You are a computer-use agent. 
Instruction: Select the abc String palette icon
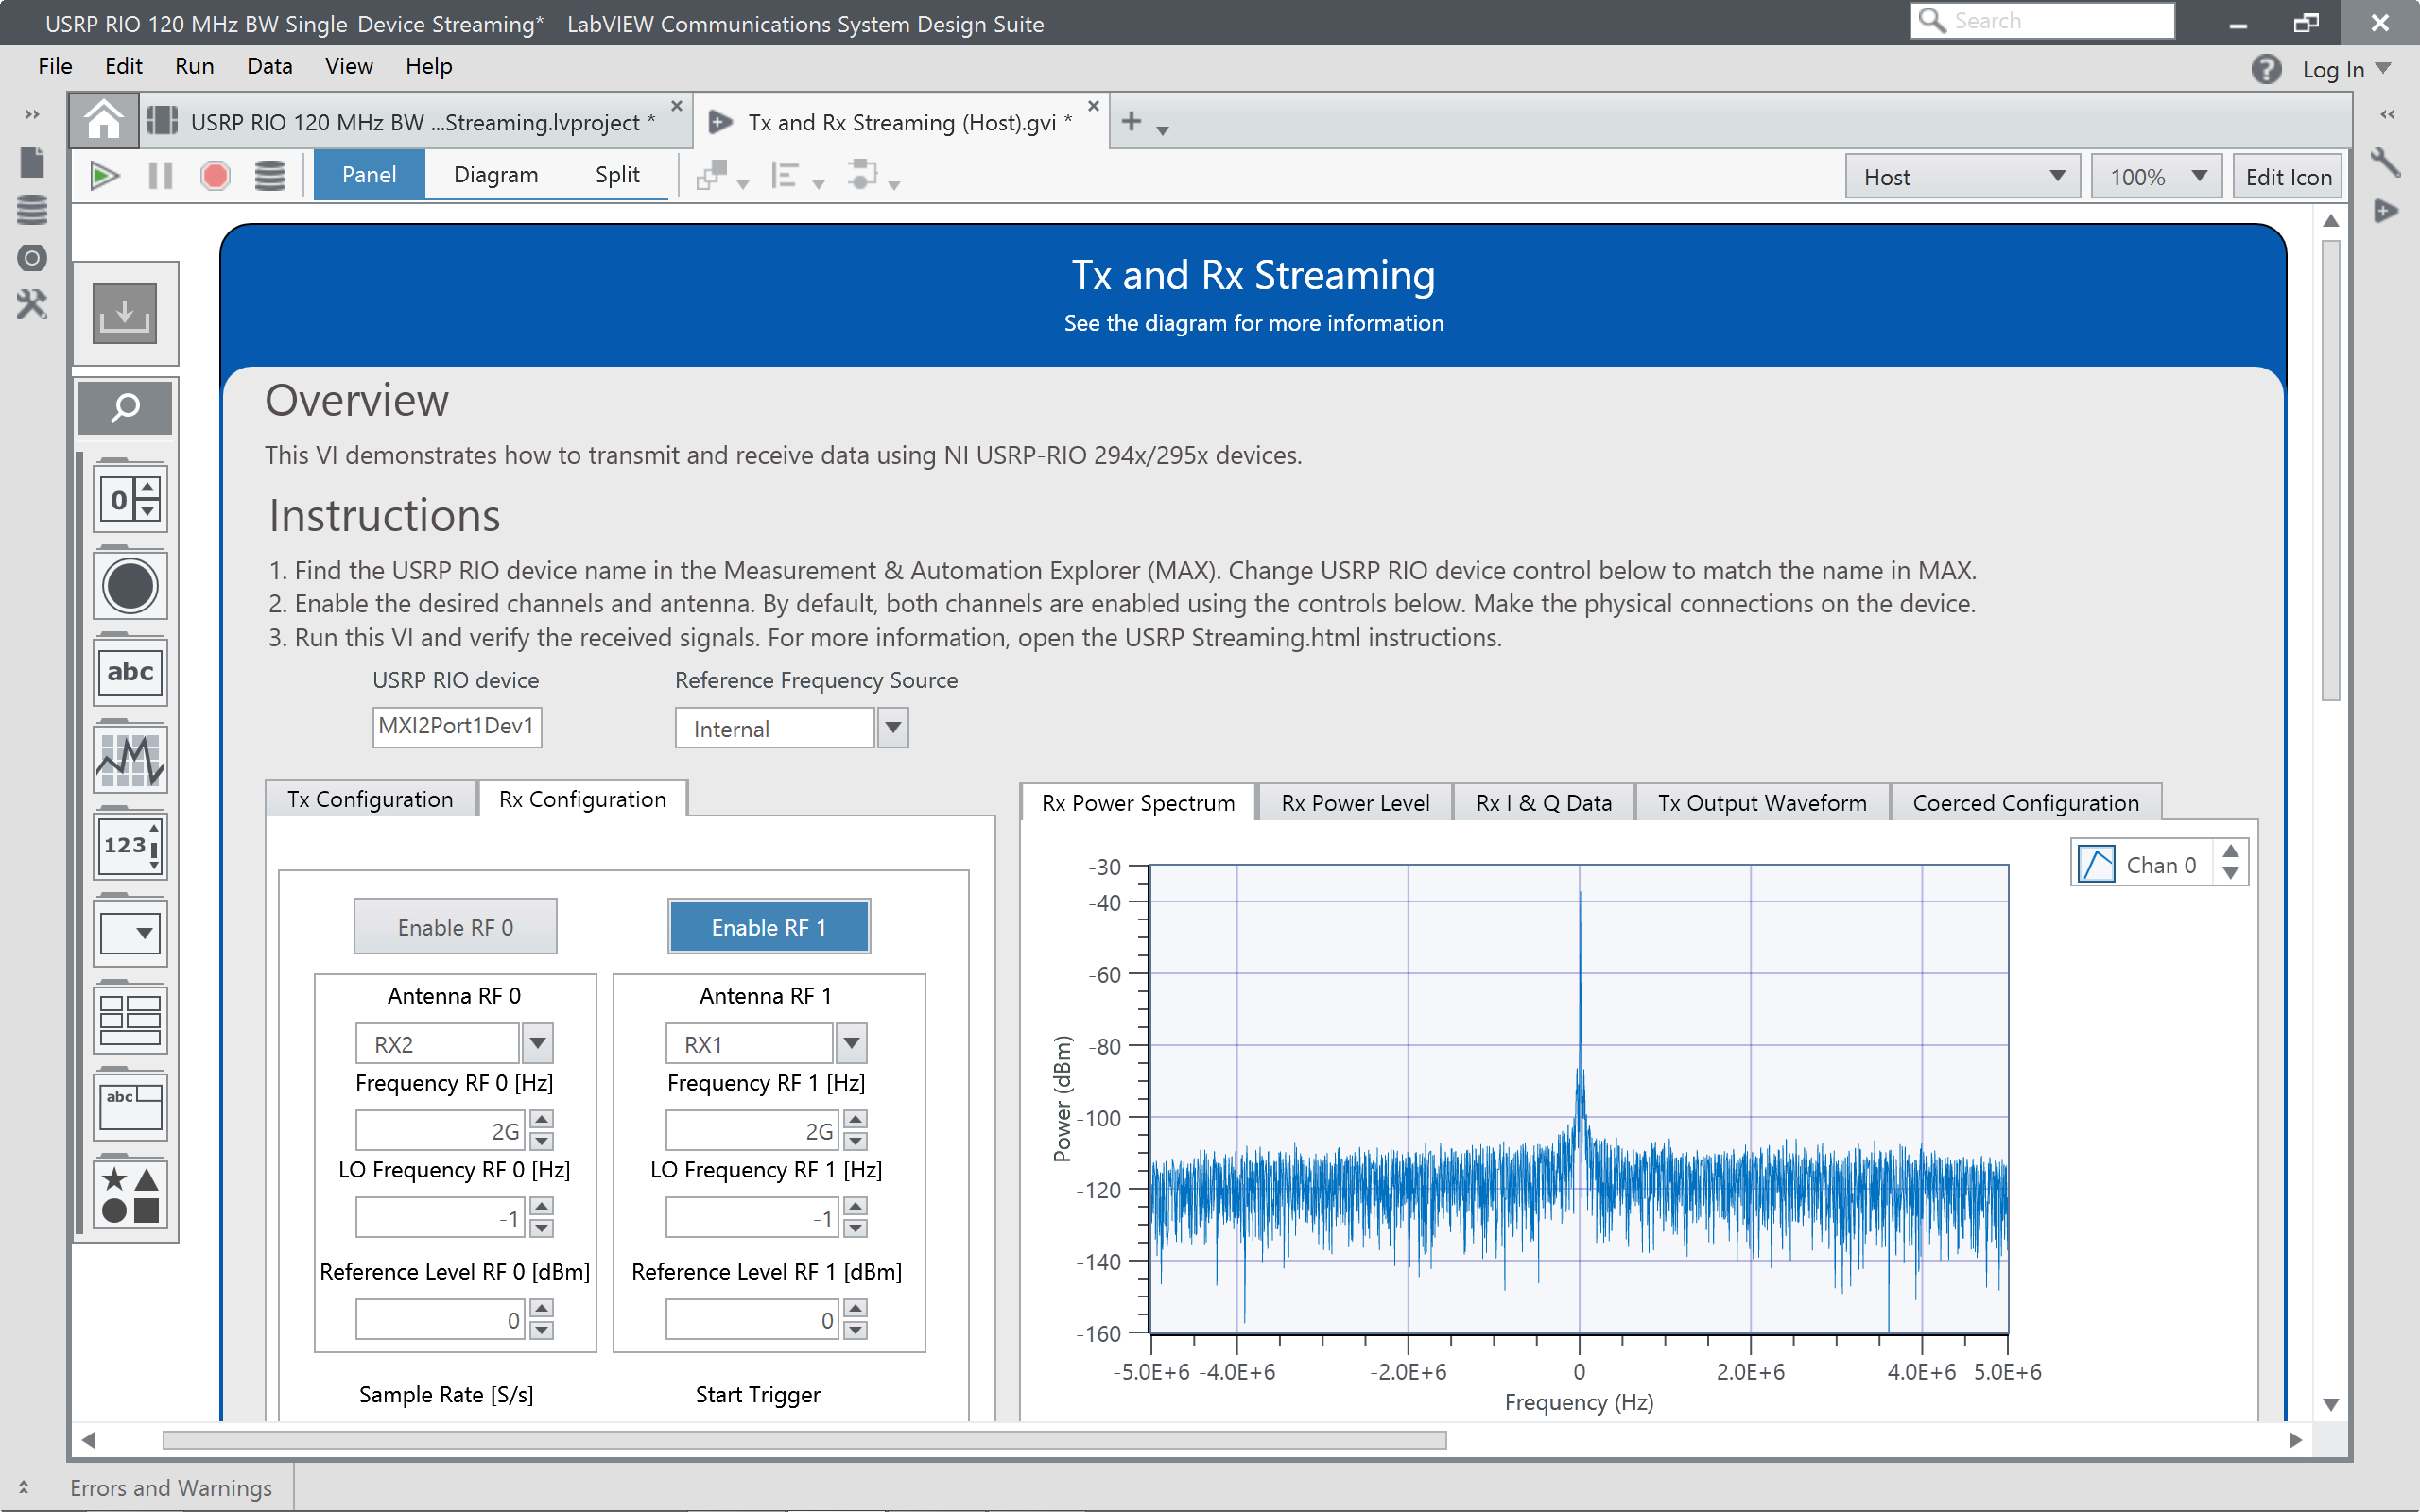[x=131, y=672]
